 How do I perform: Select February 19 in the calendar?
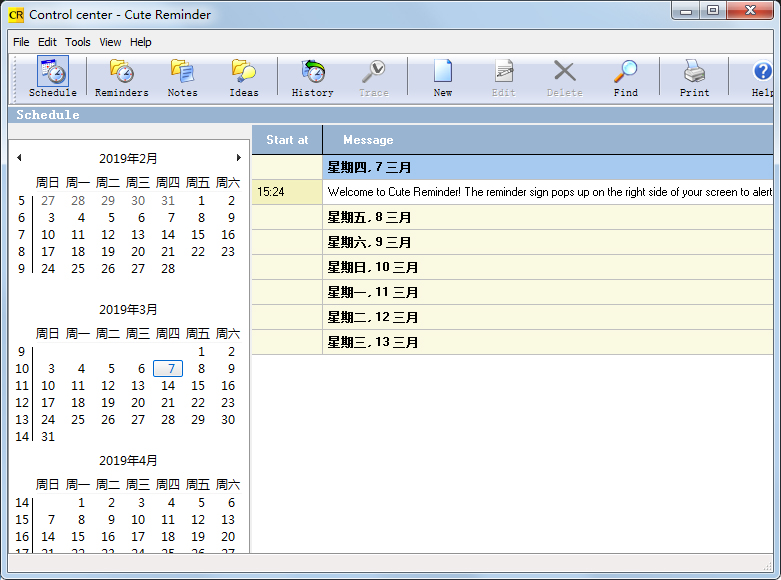tap(108, 252)
